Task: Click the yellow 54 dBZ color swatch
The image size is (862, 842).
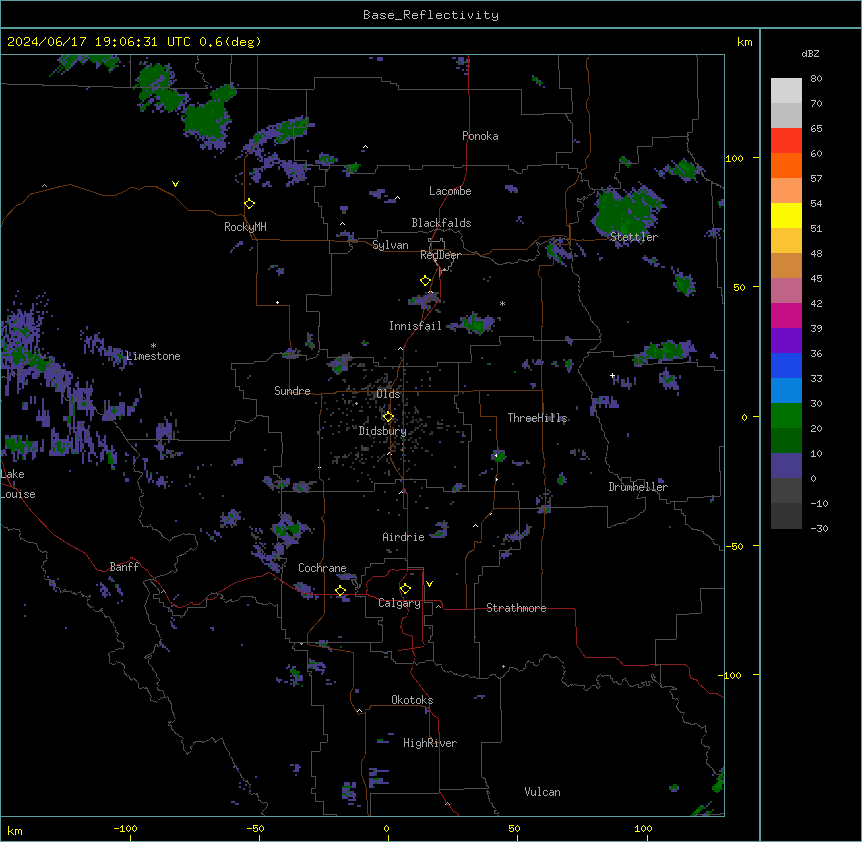Action: click(x=786, y=215)
